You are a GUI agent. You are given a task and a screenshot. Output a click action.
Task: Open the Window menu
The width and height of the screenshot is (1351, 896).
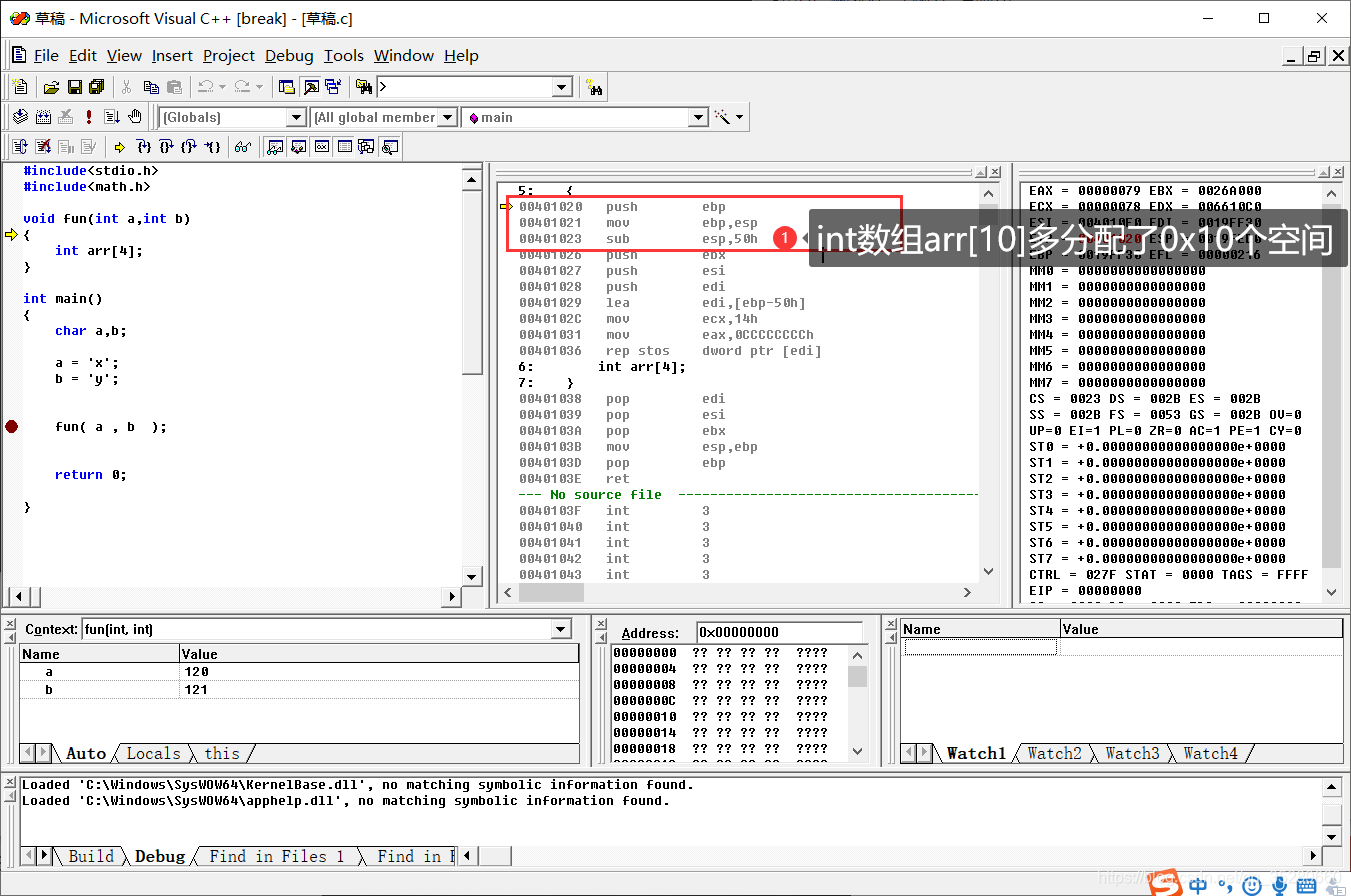point(404,56)
